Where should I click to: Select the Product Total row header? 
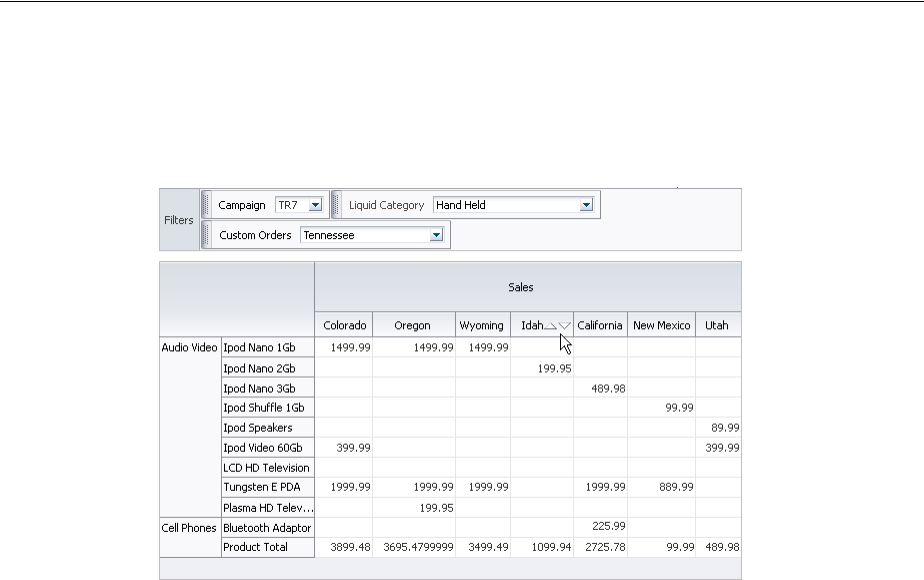point(268,547)
